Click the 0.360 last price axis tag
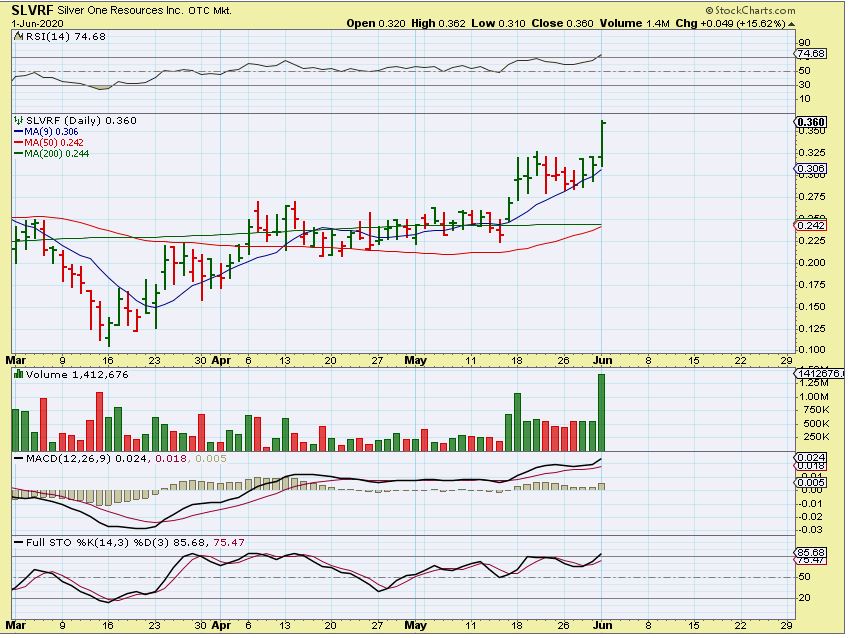Image resolution: width=849 pixels, height=638 pixels. (811, 122)
